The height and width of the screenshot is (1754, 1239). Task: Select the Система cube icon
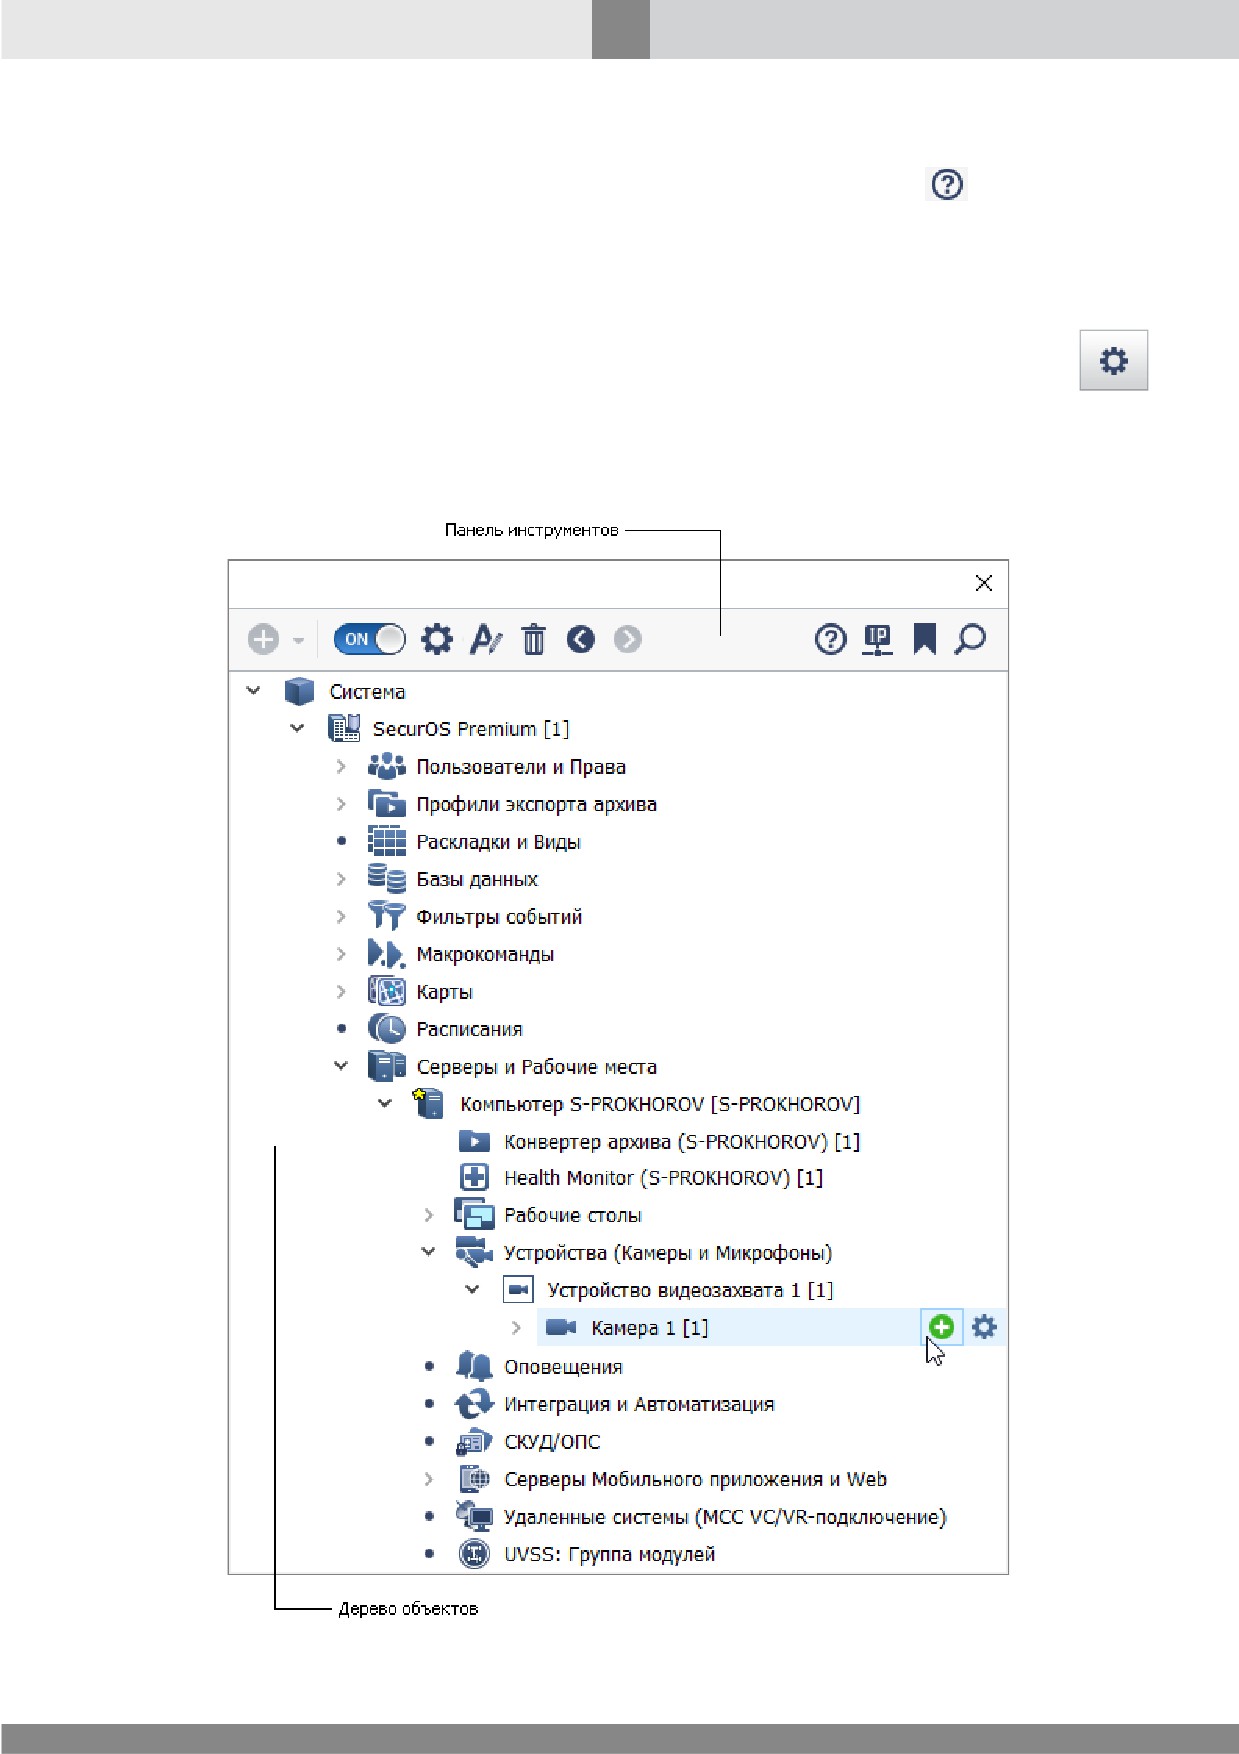[299, 691]
